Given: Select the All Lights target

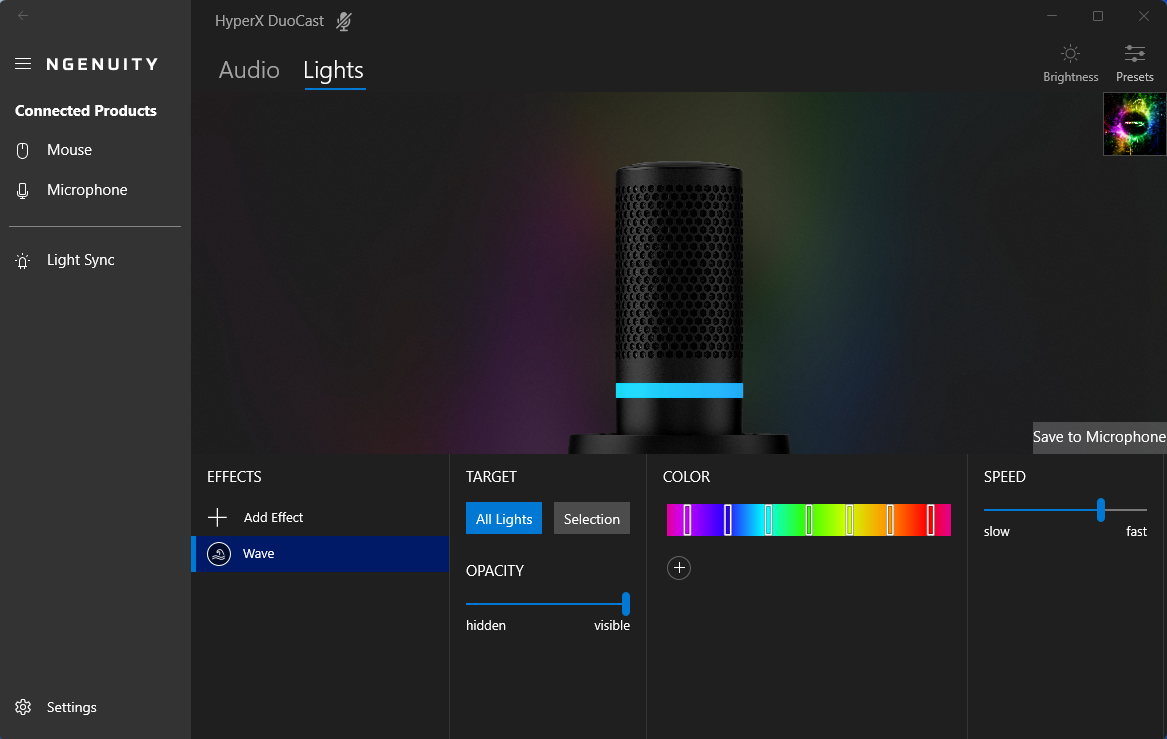Looking at the screenshot, I should point(504,519).
